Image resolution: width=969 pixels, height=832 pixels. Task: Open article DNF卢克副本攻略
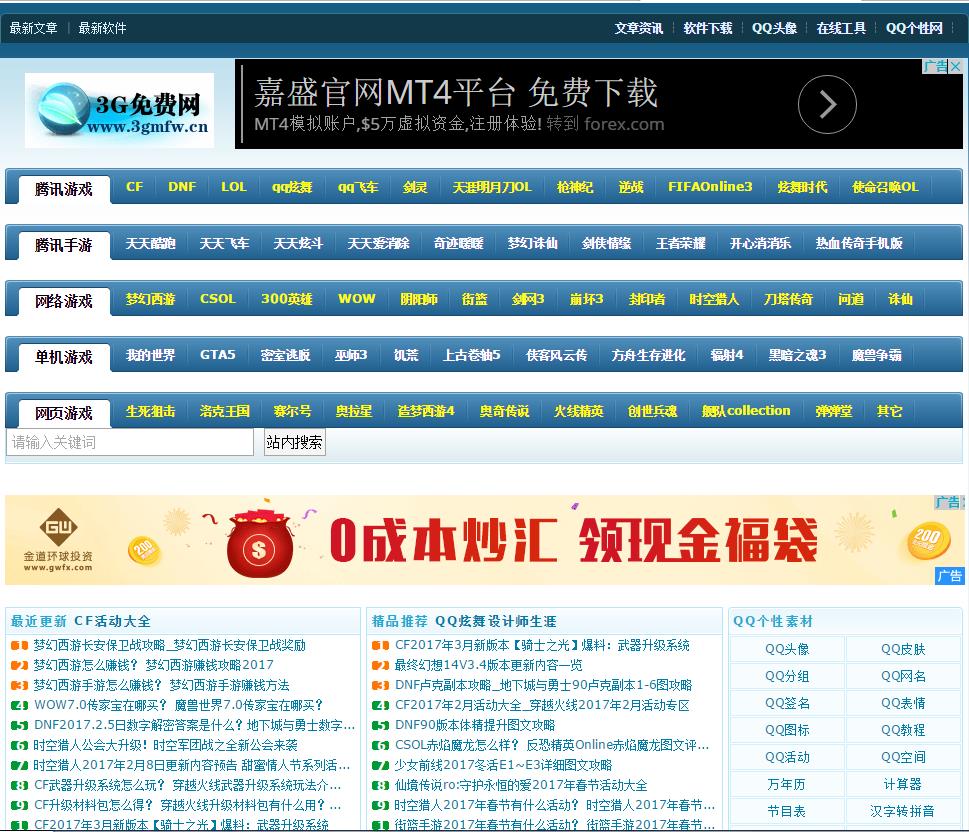pos(543,686)
